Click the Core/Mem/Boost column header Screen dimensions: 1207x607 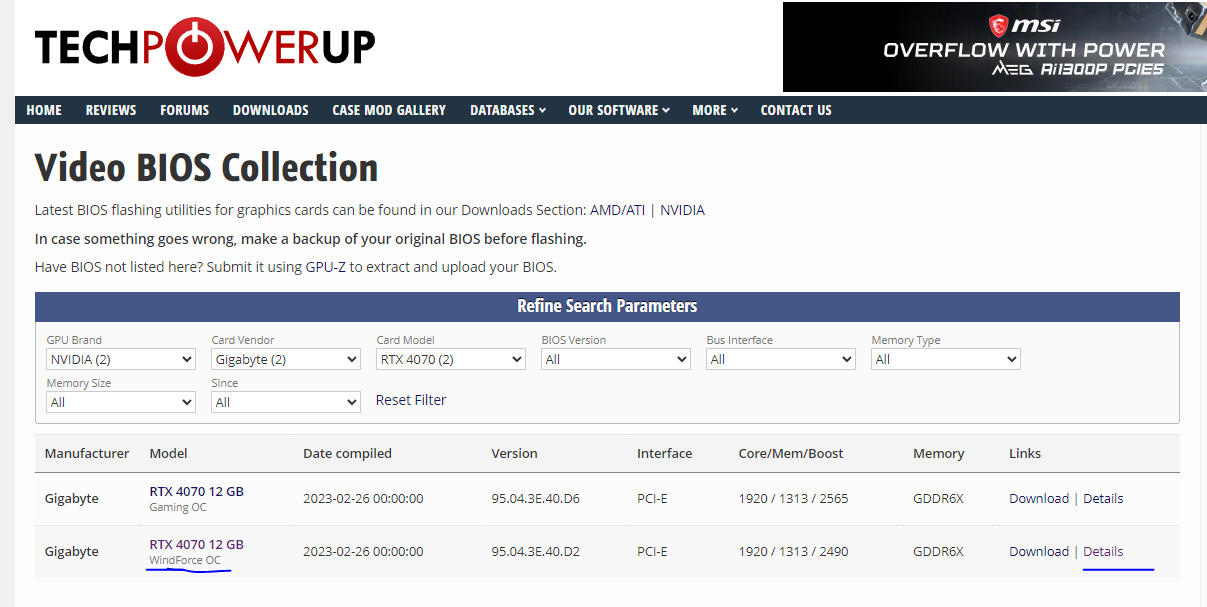[x=791, y=453]
